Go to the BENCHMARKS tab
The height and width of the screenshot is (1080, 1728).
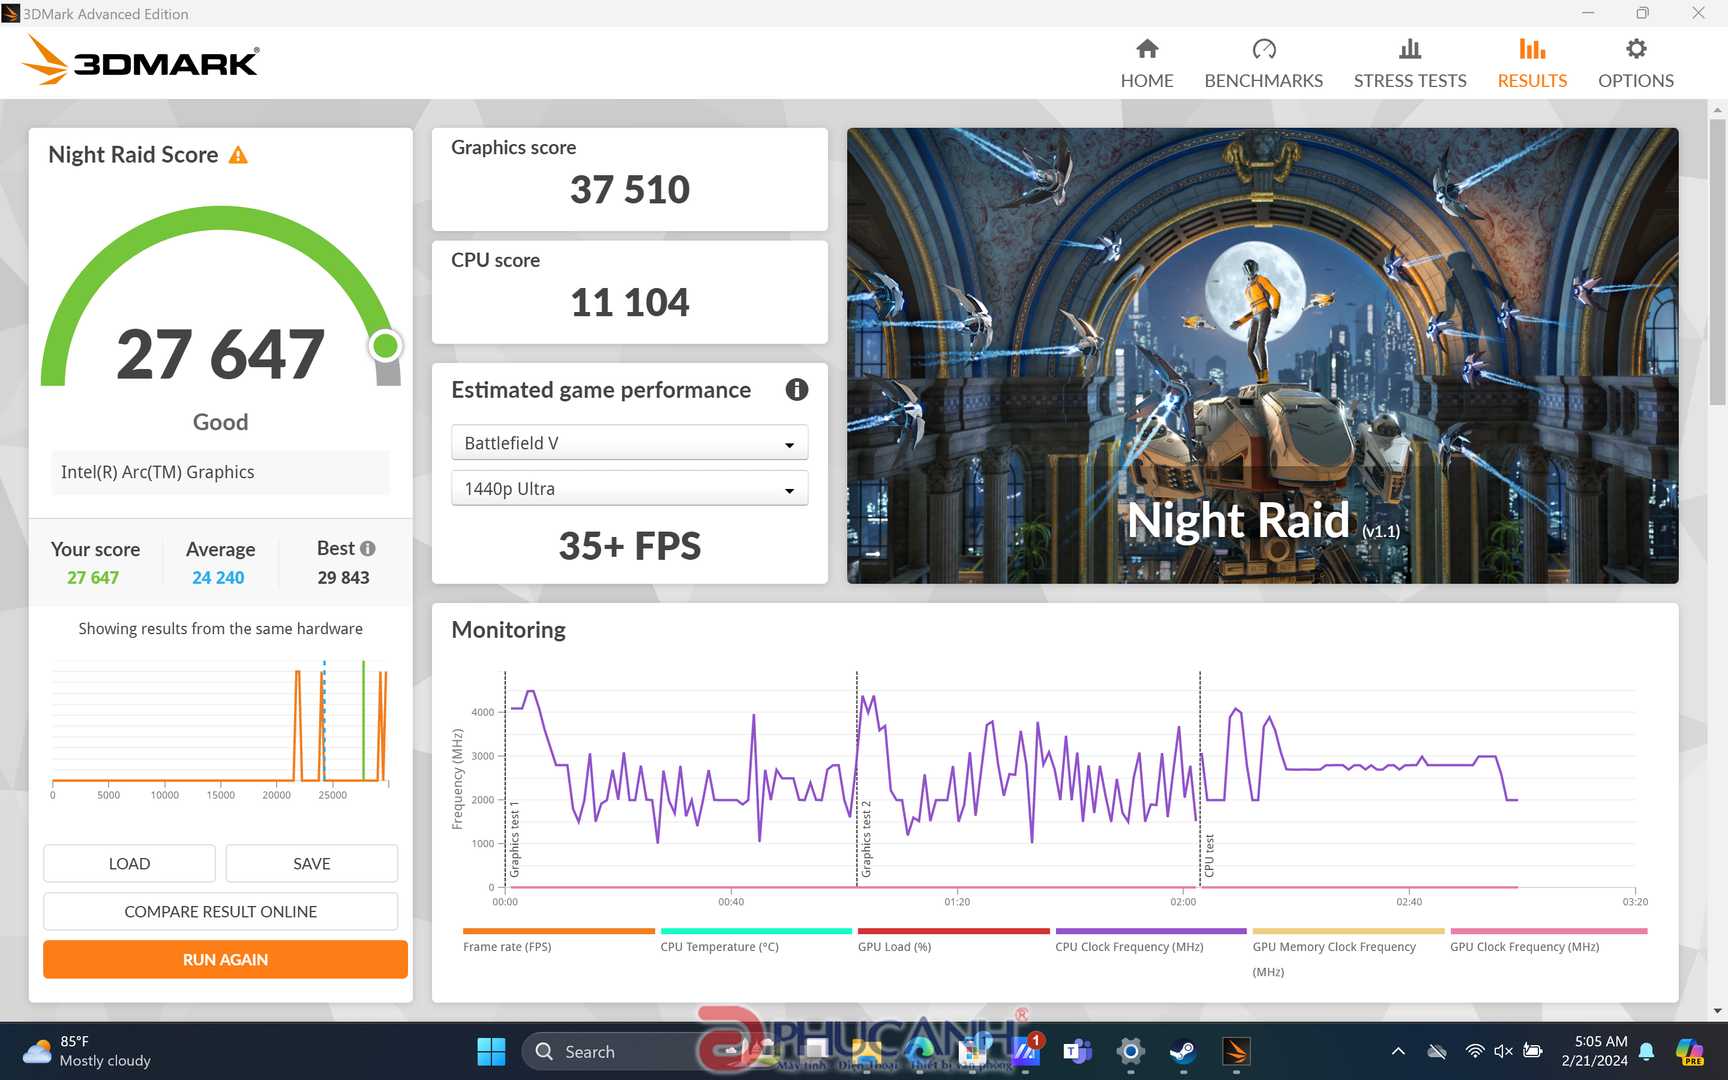1263,63
